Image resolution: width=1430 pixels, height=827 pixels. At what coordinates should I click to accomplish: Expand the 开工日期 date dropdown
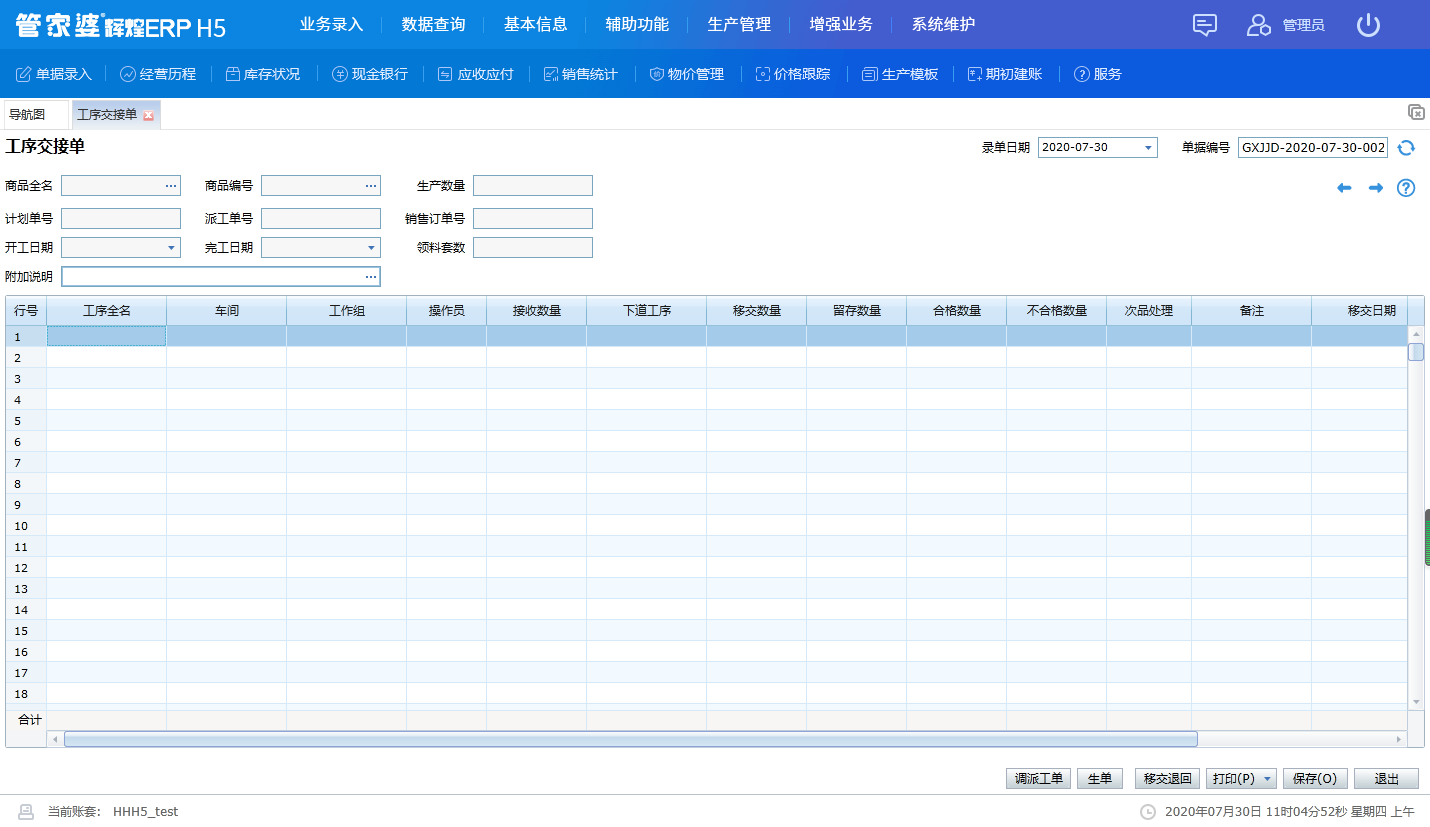point(171,248)
